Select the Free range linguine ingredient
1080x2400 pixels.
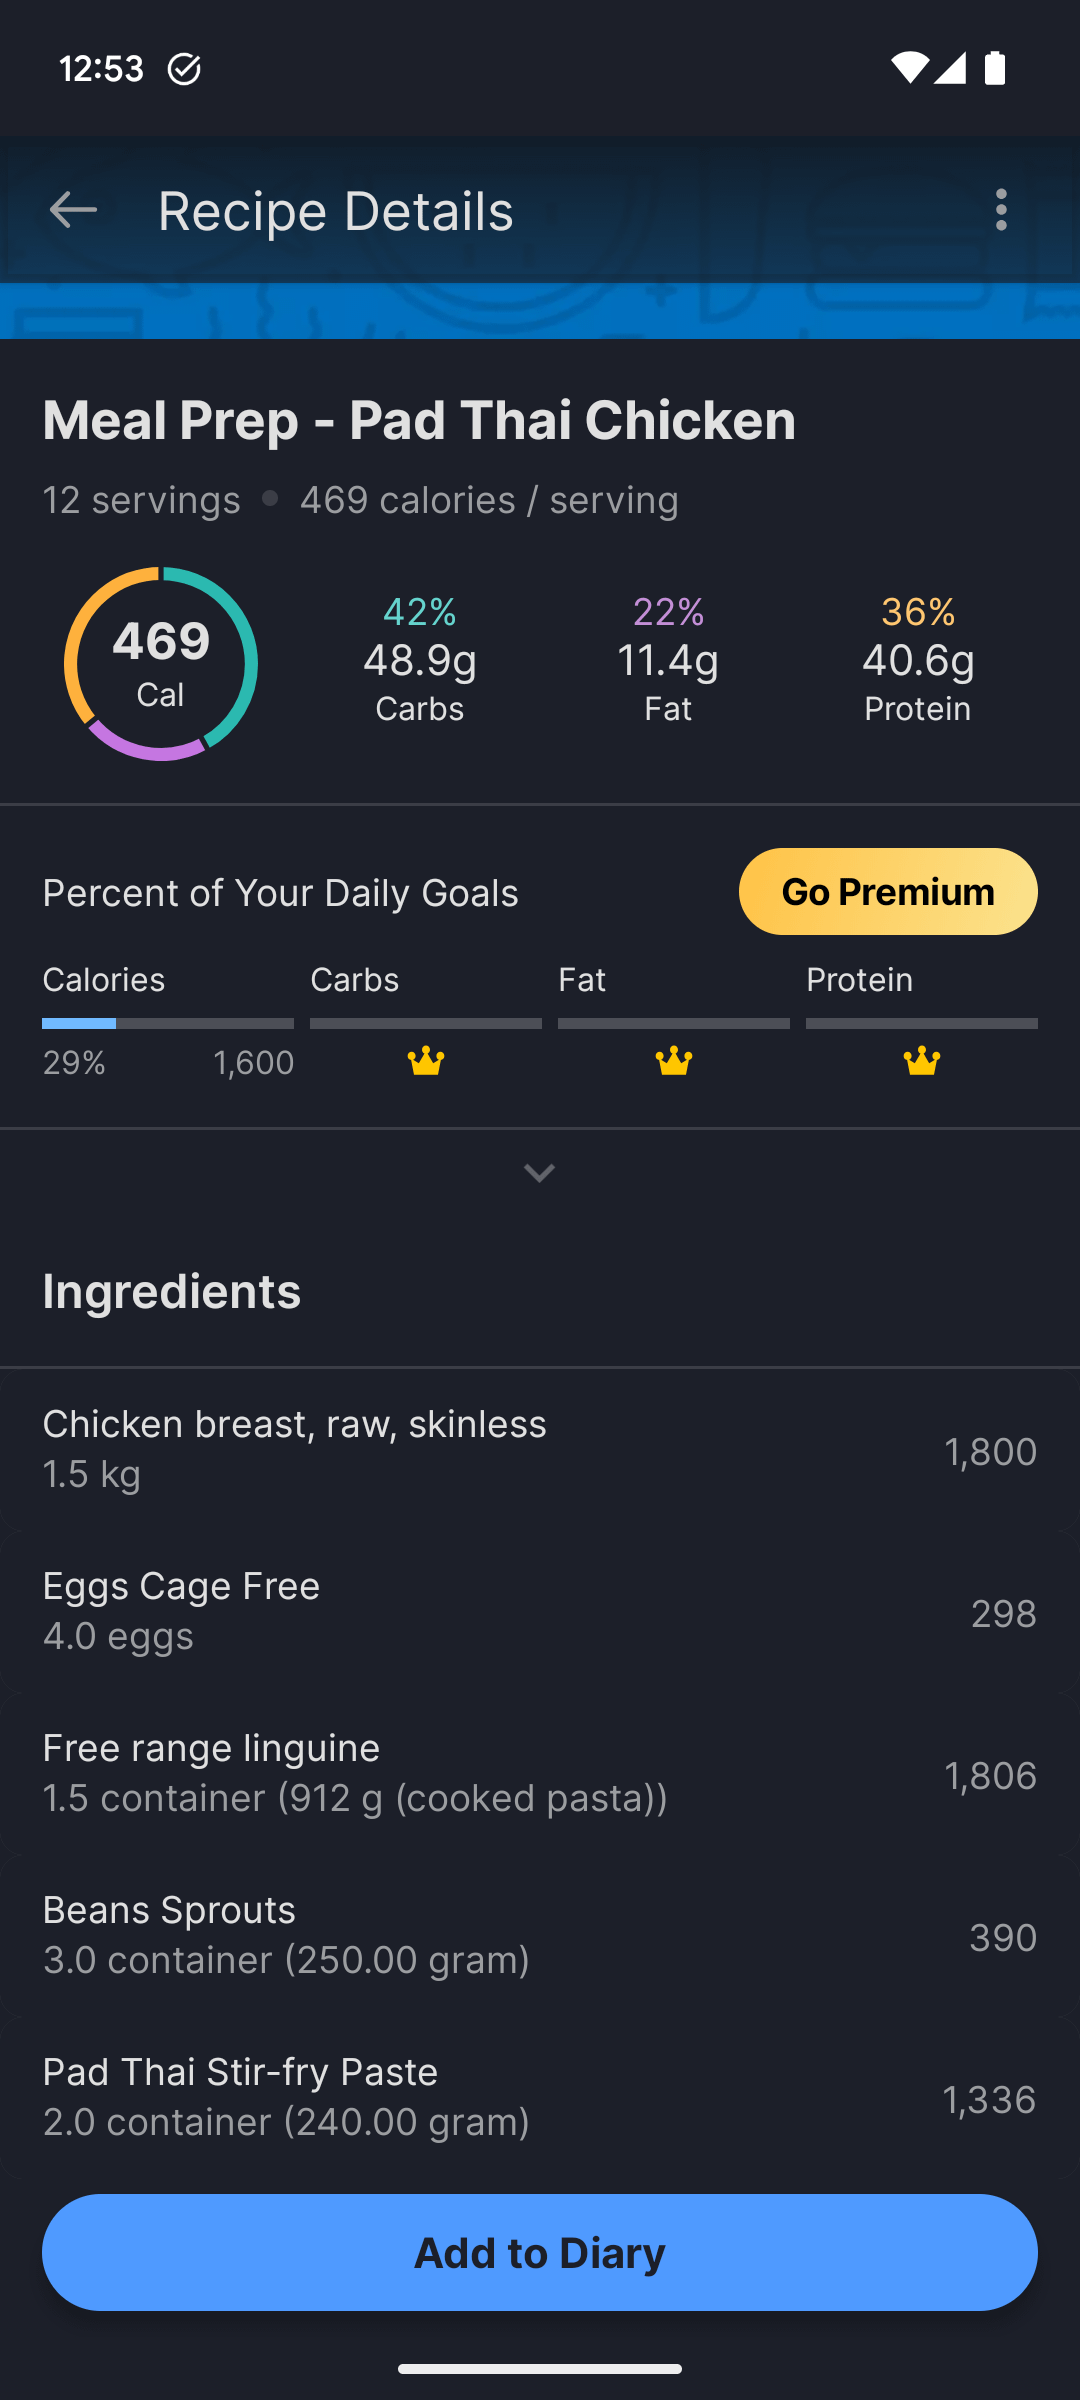pyautogui.click(x=540, y=1773)
